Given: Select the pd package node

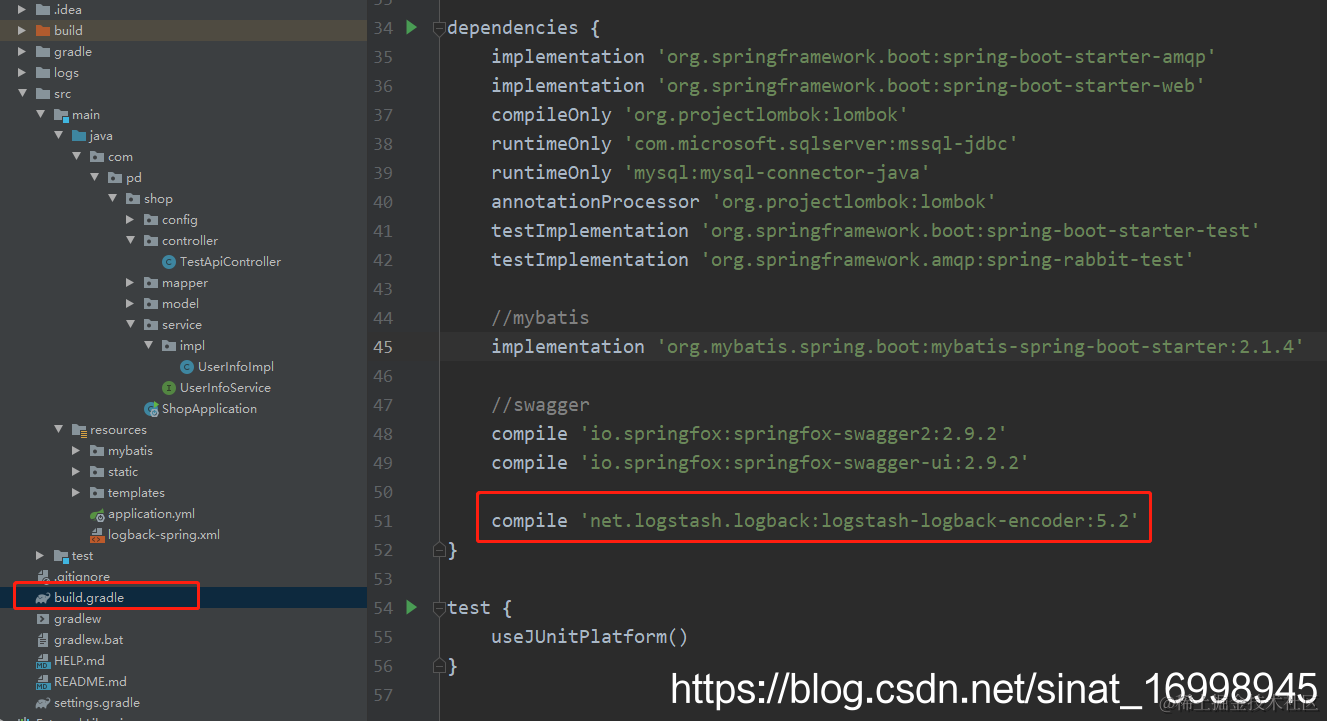Looking at the screenshot, I should pos(134,178).
